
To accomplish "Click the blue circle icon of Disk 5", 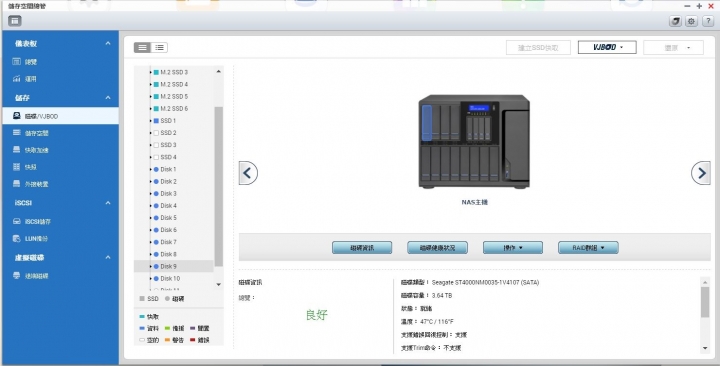I will pos(156,218).
